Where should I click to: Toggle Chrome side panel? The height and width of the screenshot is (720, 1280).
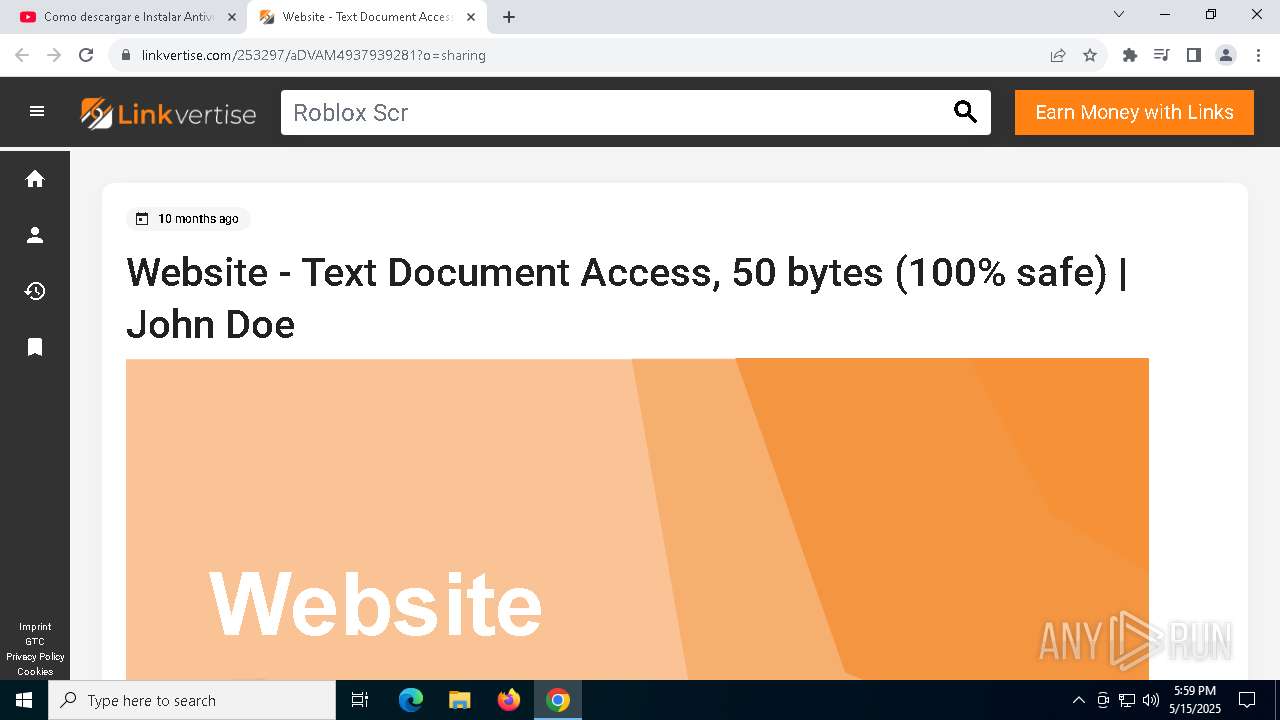[x=1194, y=55]
